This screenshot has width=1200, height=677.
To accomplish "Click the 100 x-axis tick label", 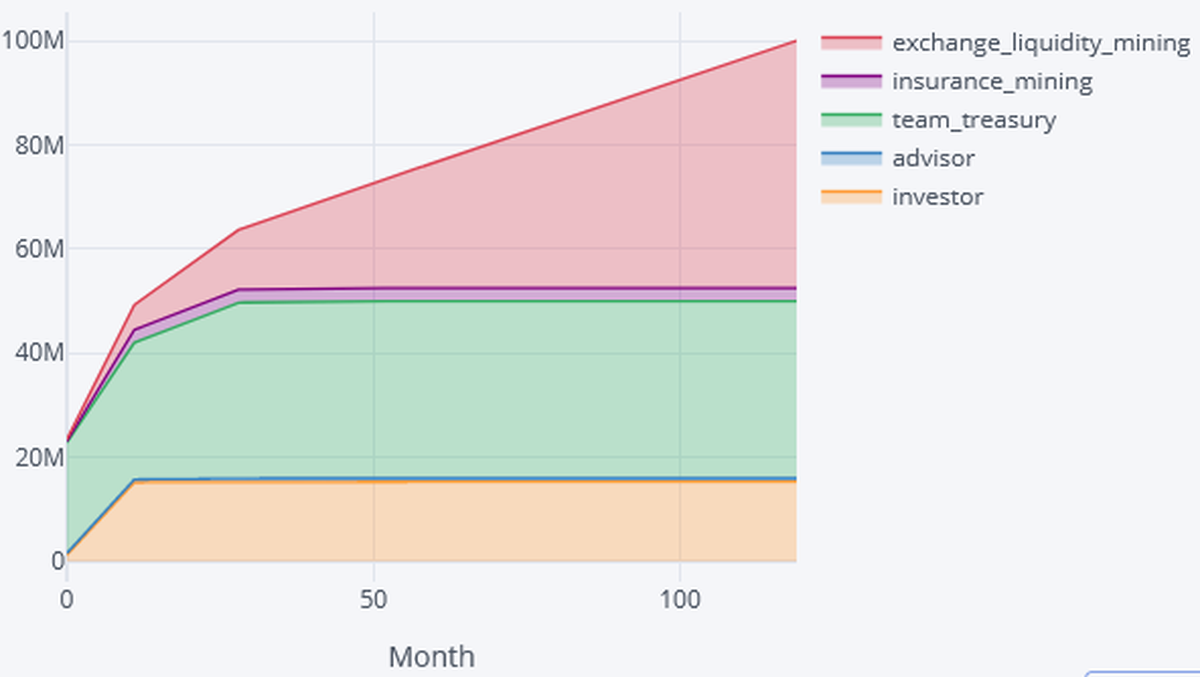I will click(680, 600).
